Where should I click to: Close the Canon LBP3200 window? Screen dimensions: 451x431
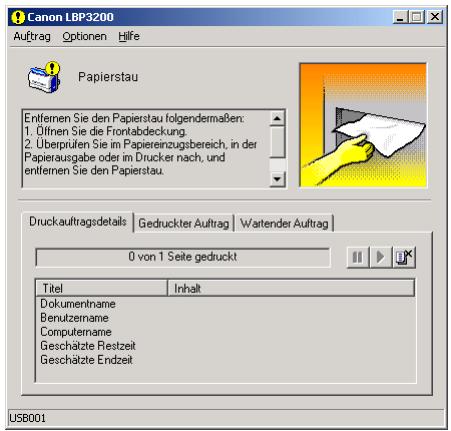[x=435, y=17]
